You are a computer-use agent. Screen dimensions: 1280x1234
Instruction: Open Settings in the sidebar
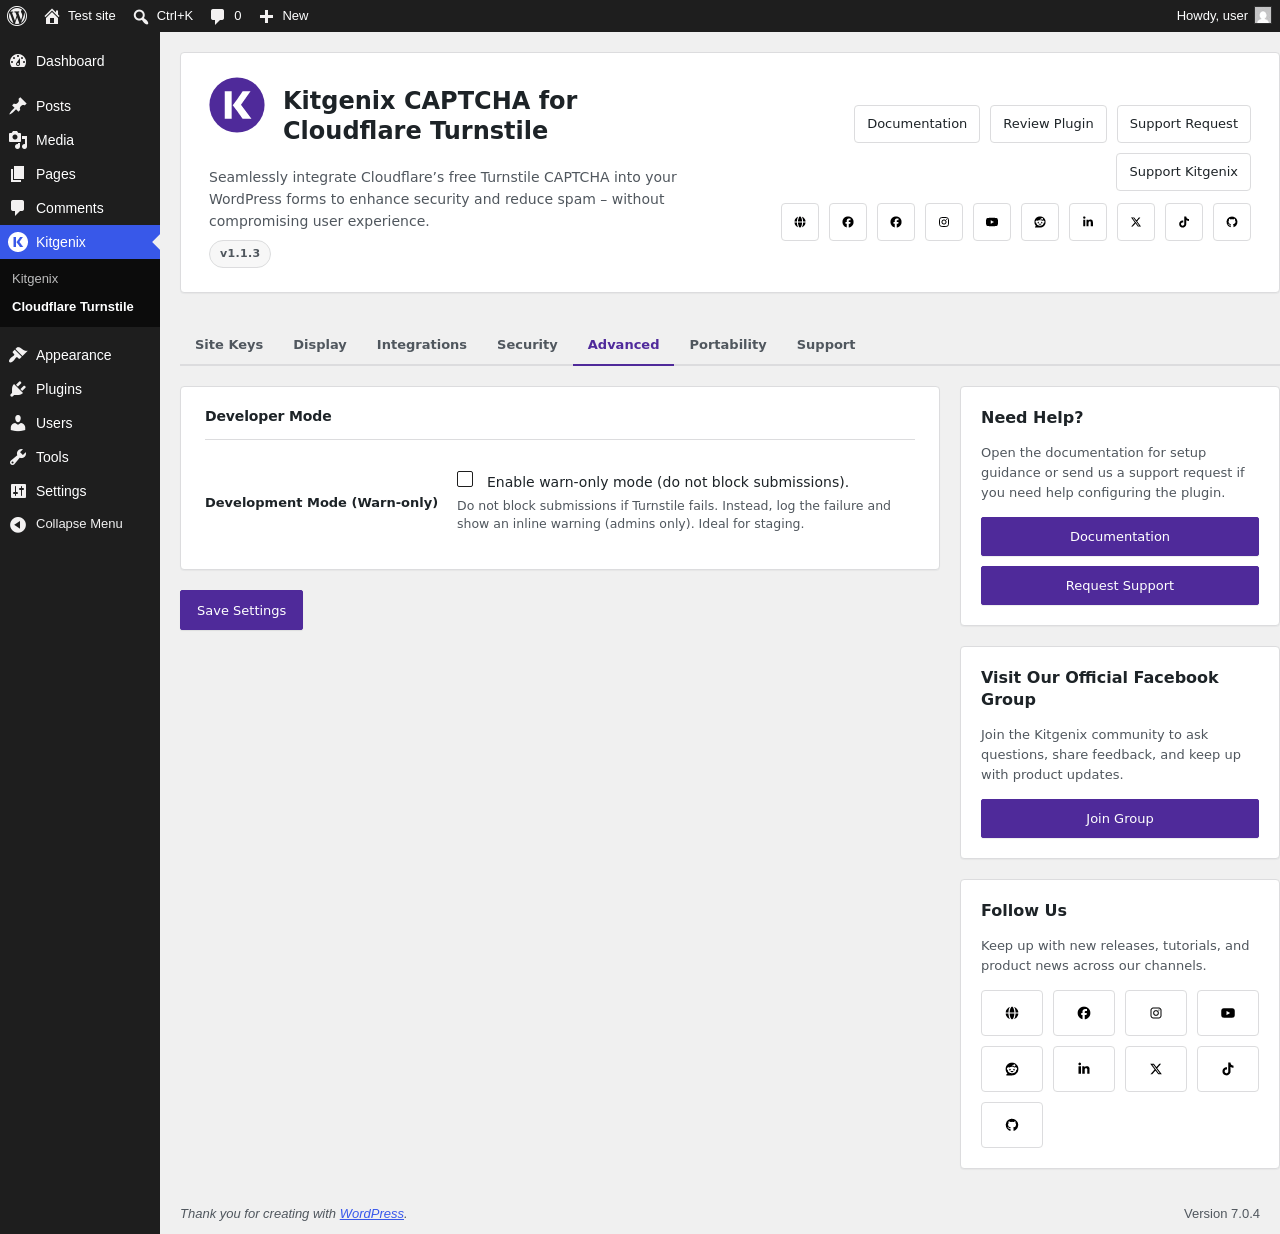point(80,491)
